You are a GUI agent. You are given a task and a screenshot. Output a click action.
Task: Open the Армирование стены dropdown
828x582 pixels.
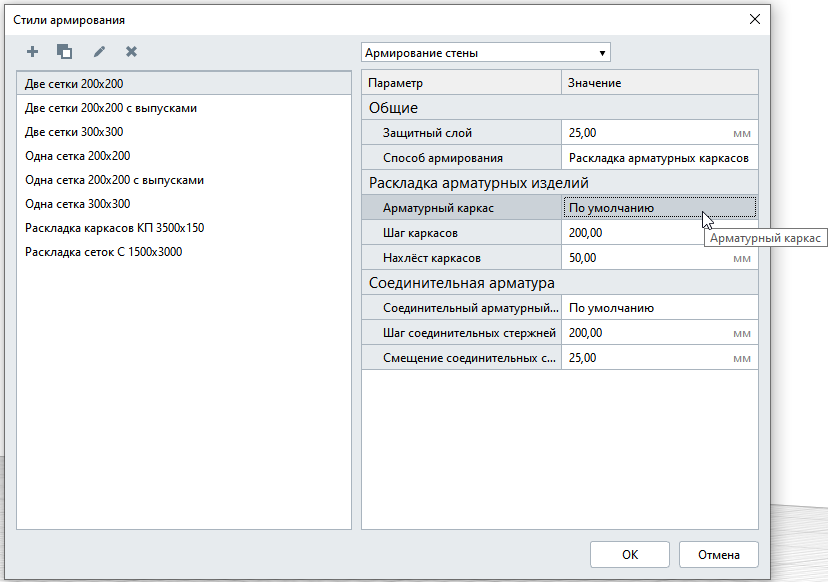click(485, 53)
